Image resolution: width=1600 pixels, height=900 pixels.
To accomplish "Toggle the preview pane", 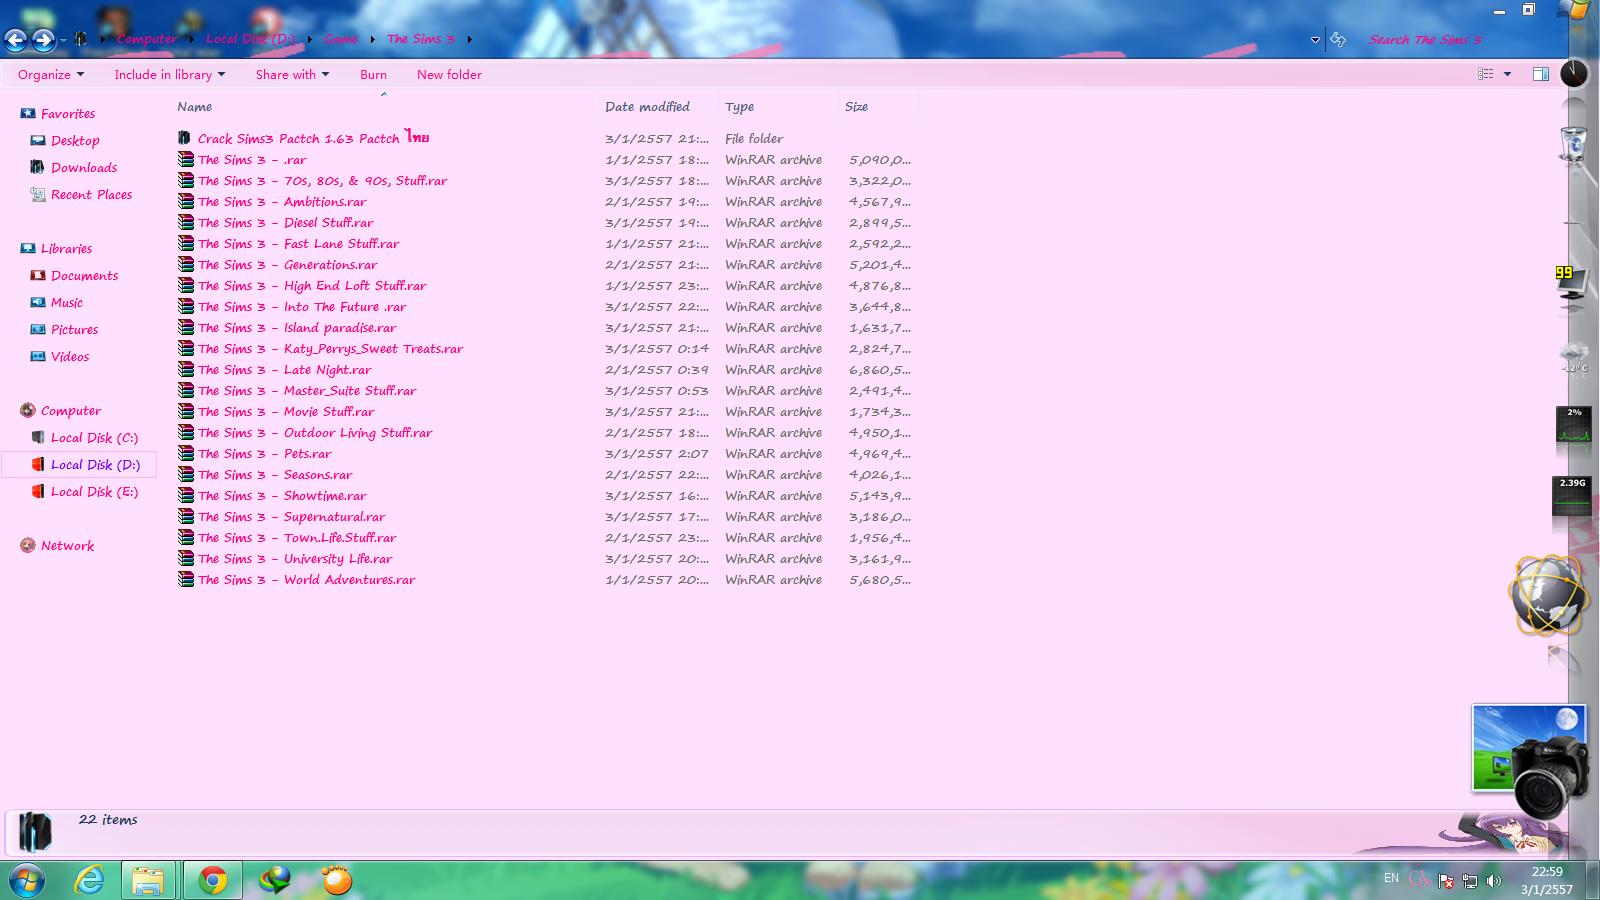I will tap(1540, 74).
